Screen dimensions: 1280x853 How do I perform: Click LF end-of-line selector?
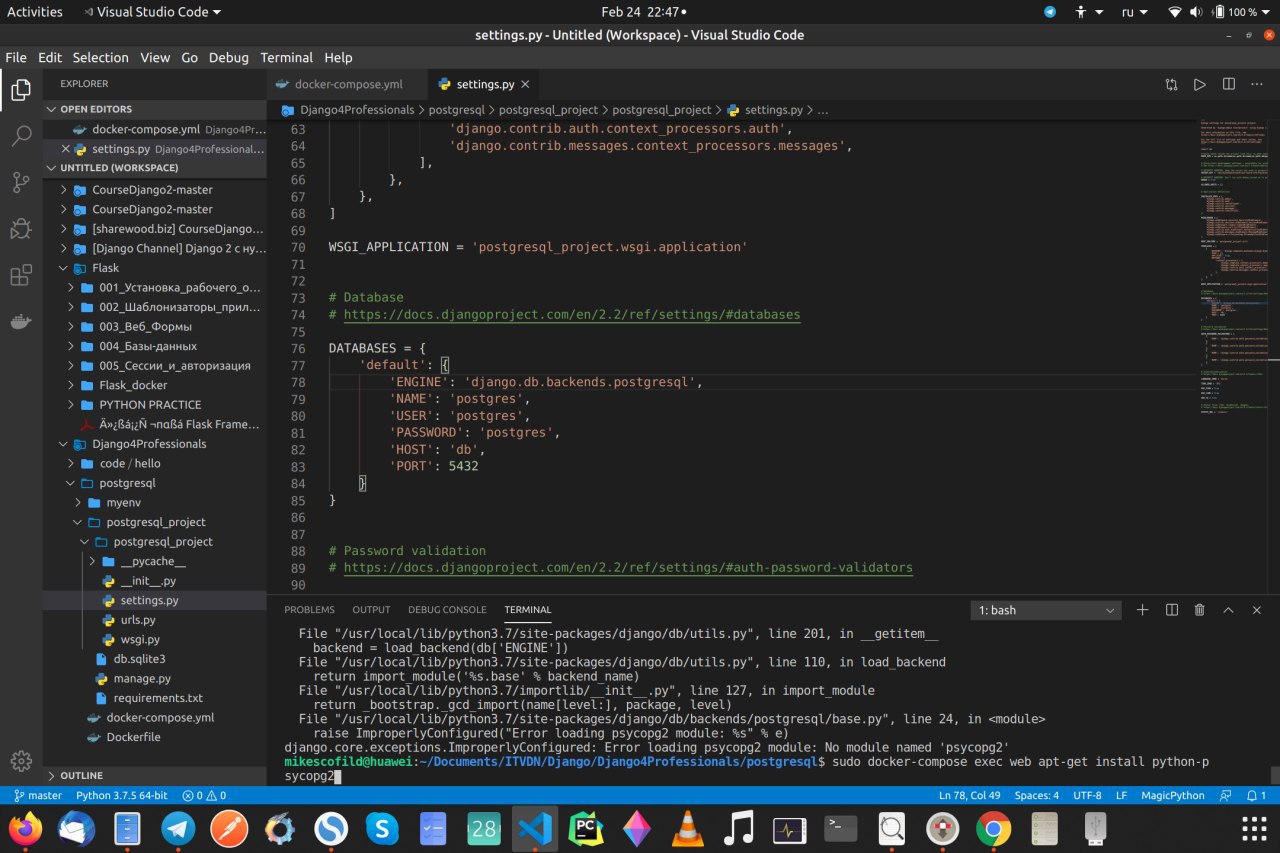pyautogui.click(x=1121, y=795)
